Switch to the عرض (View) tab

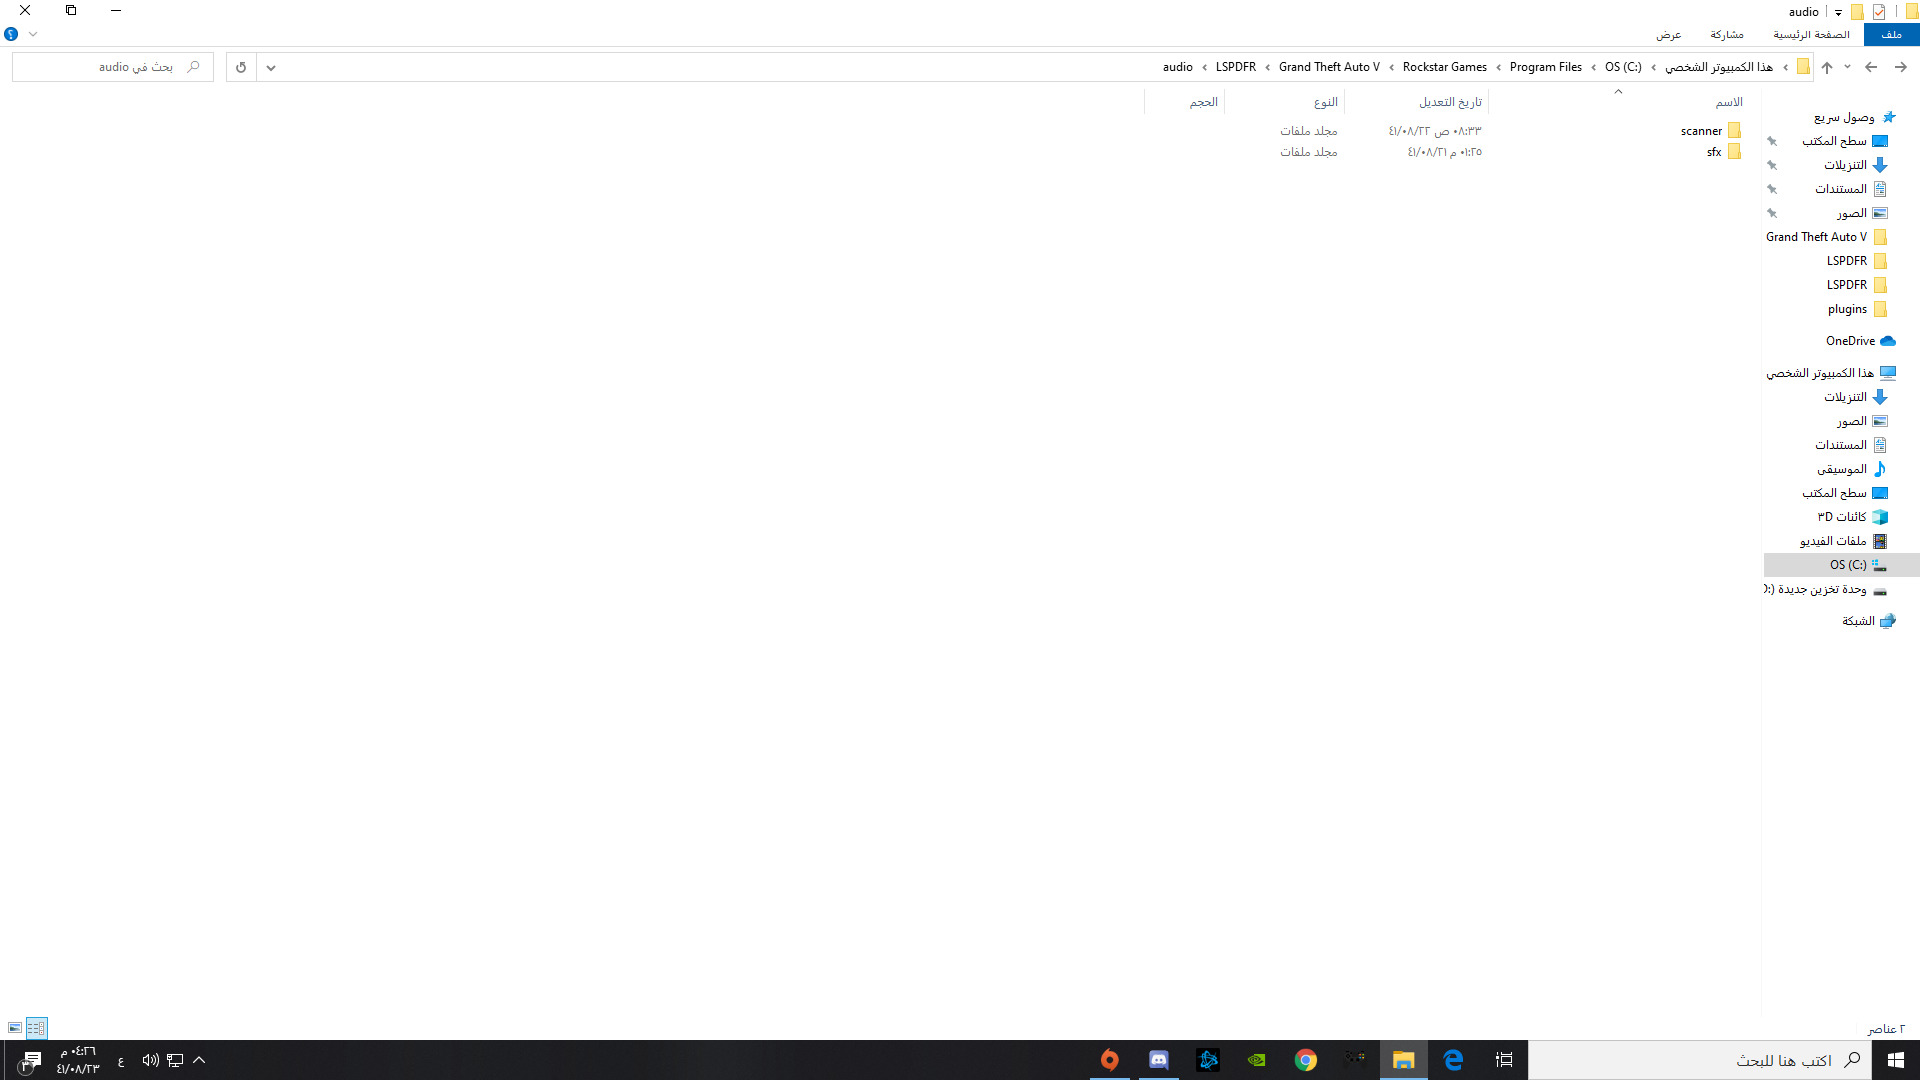[1668, 34]
